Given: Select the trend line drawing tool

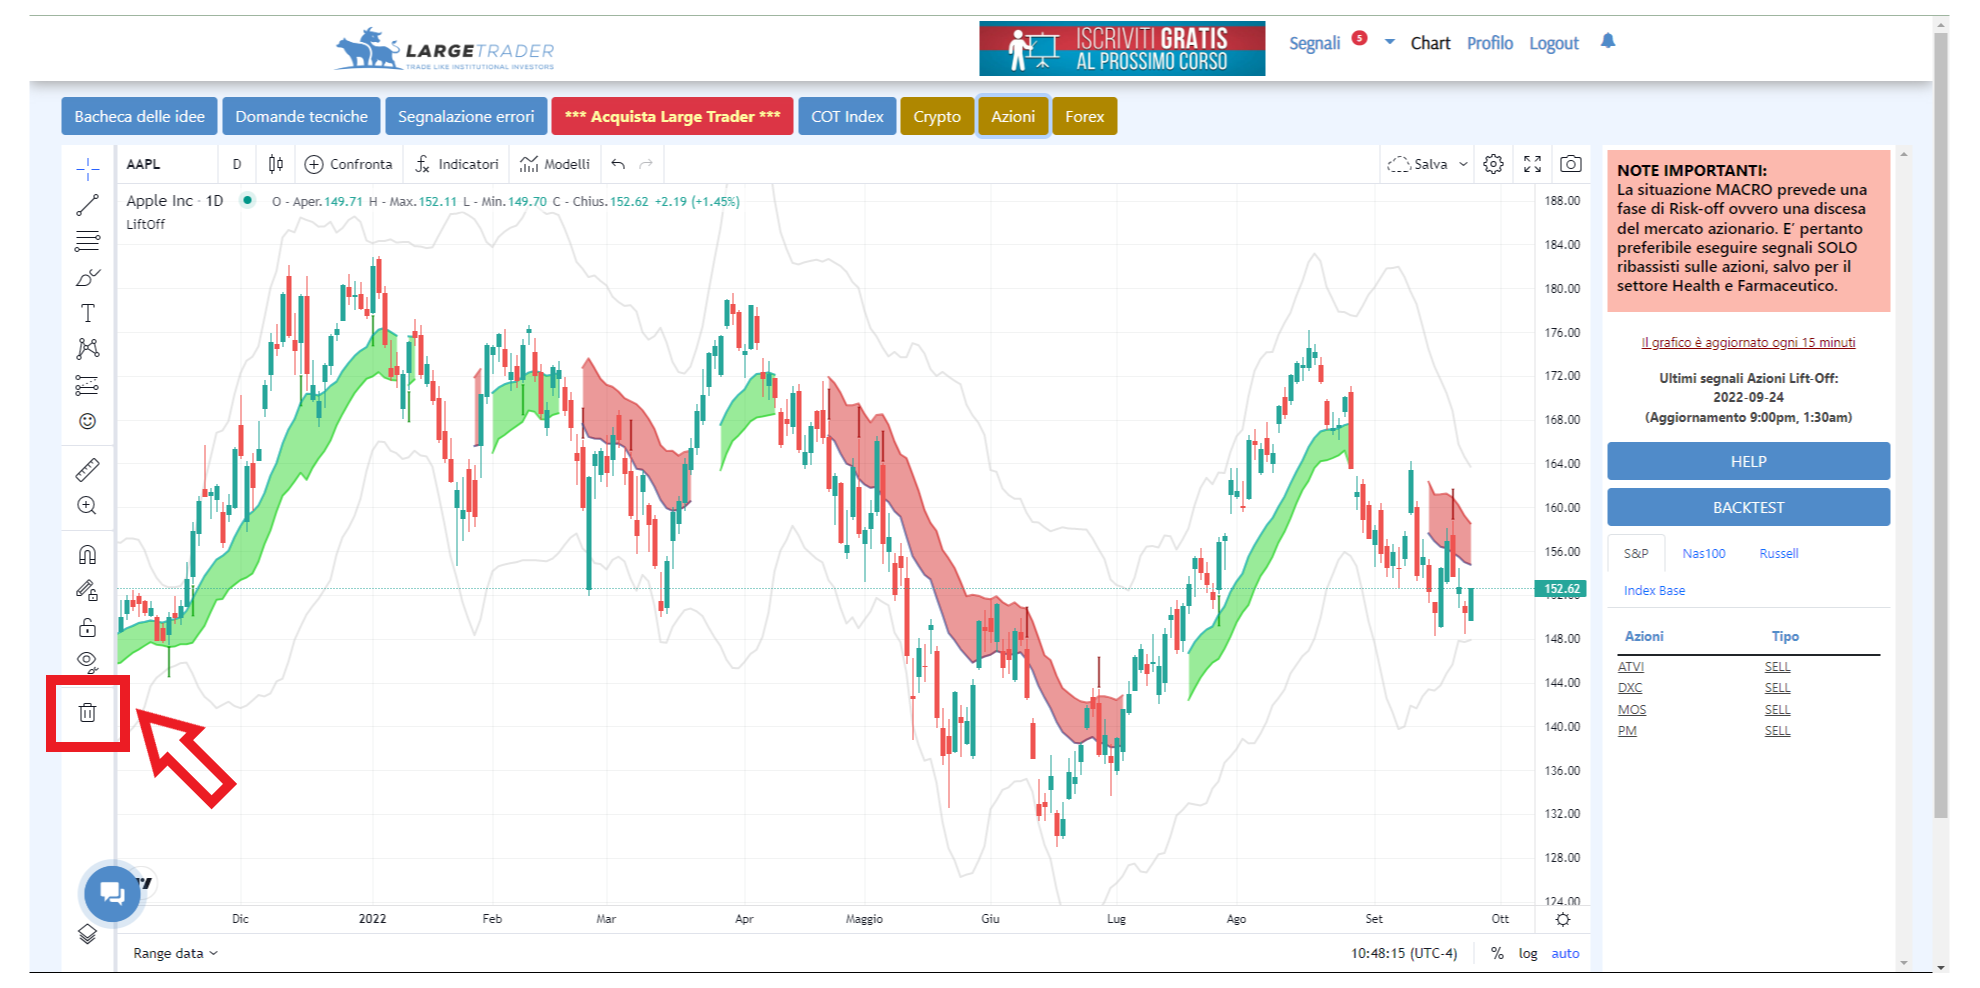Looking at the screenshot, I should 87,205.
